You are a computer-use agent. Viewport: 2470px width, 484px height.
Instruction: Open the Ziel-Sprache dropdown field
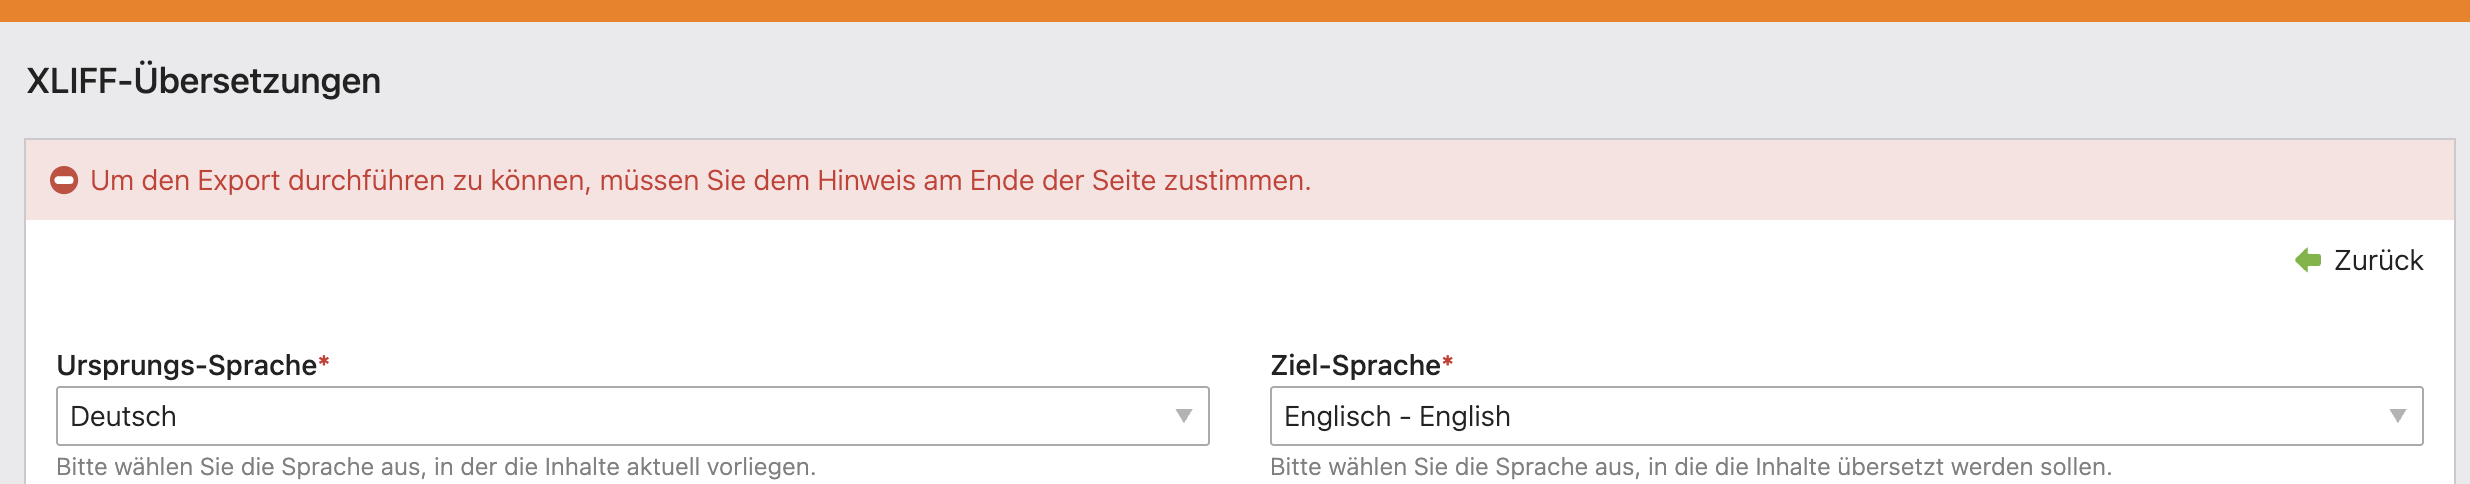[1845, 416]
